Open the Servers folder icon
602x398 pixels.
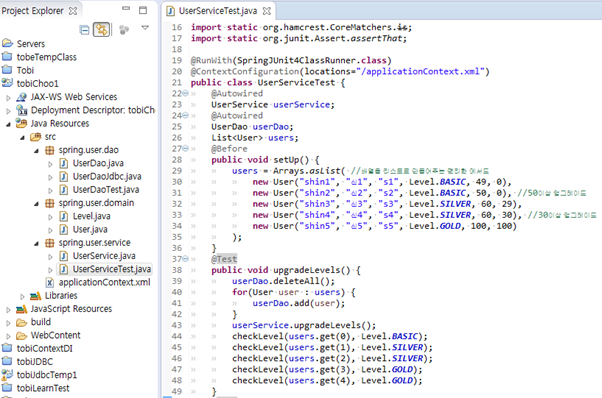8,43
